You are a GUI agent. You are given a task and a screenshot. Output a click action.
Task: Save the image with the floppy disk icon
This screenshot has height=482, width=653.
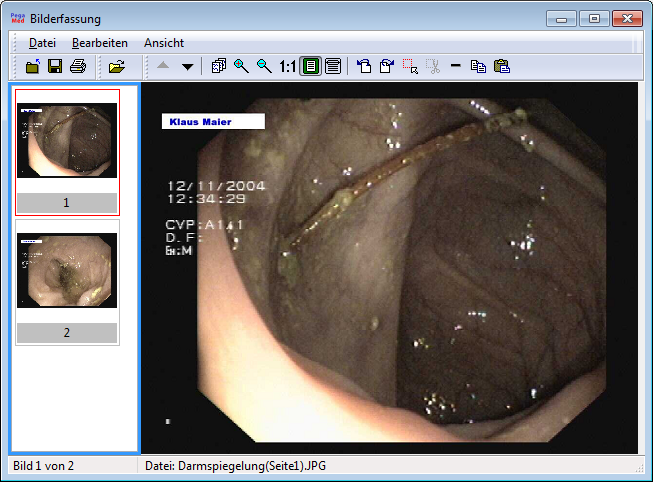click(55, 67)
